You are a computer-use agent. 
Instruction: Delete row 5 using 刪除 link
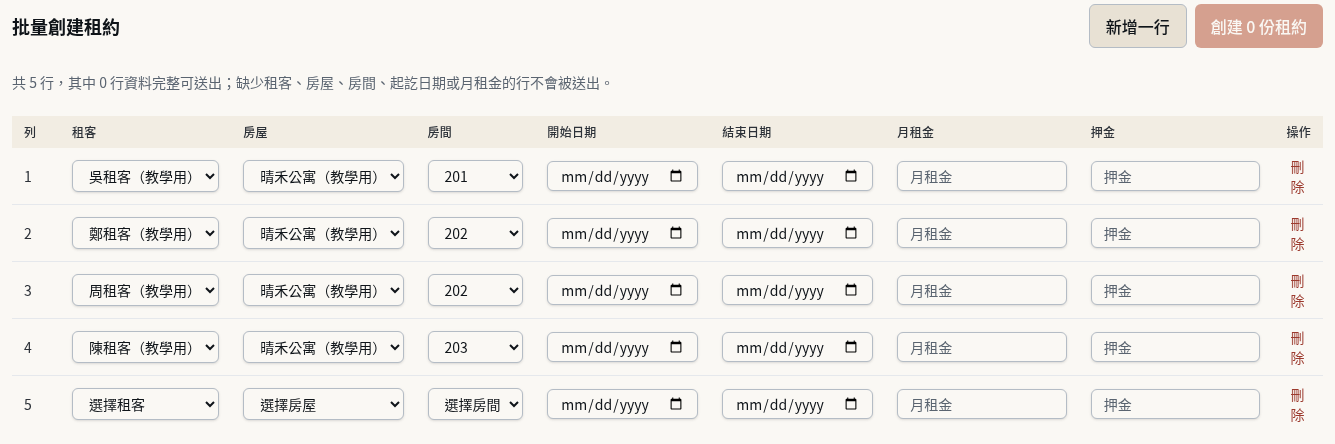point(1297,404)
